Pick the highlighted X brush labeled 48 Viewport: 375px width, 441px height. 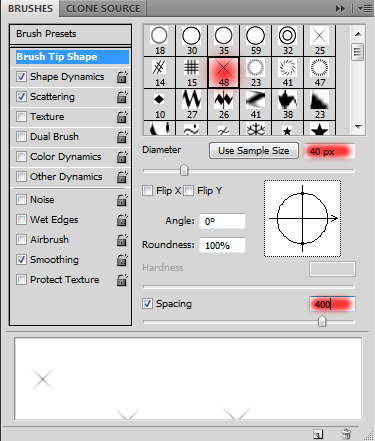[x=223, y=72]
